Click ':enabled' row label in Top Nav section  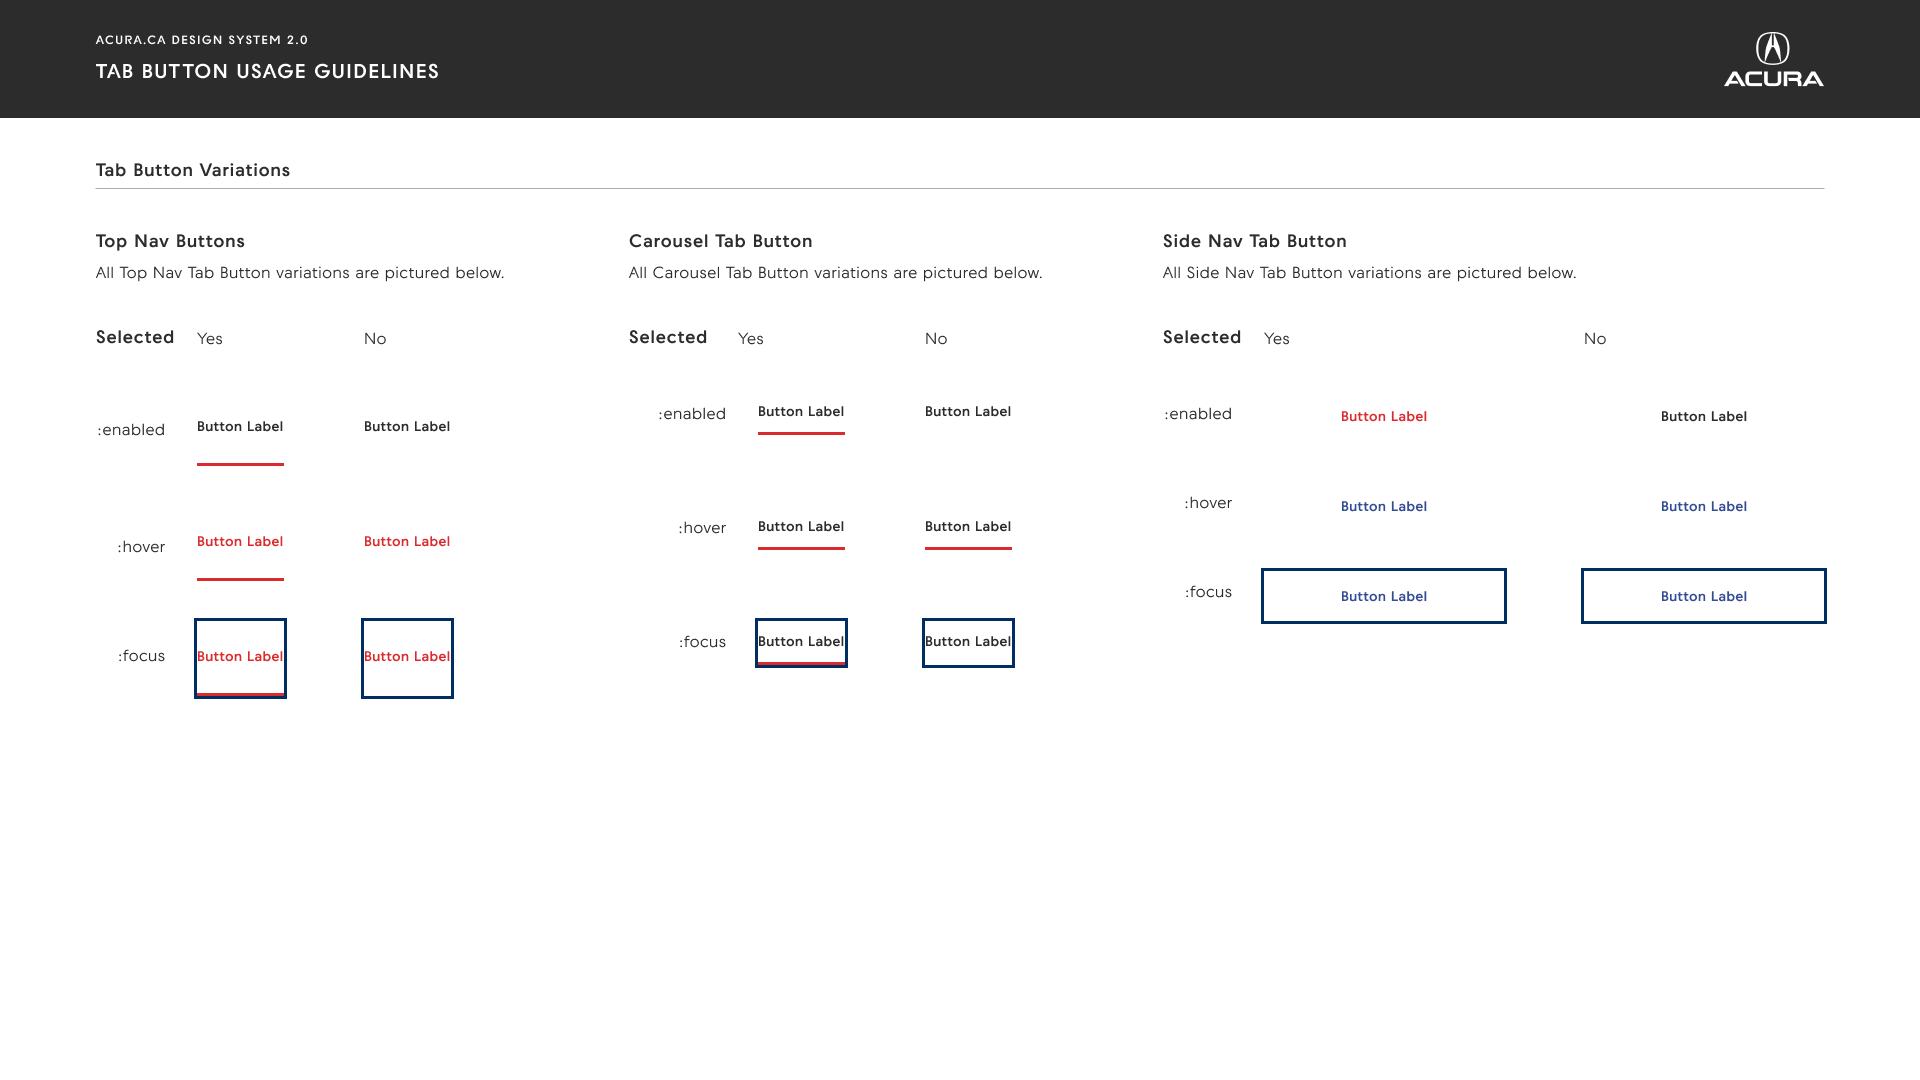tap(131, 430)
